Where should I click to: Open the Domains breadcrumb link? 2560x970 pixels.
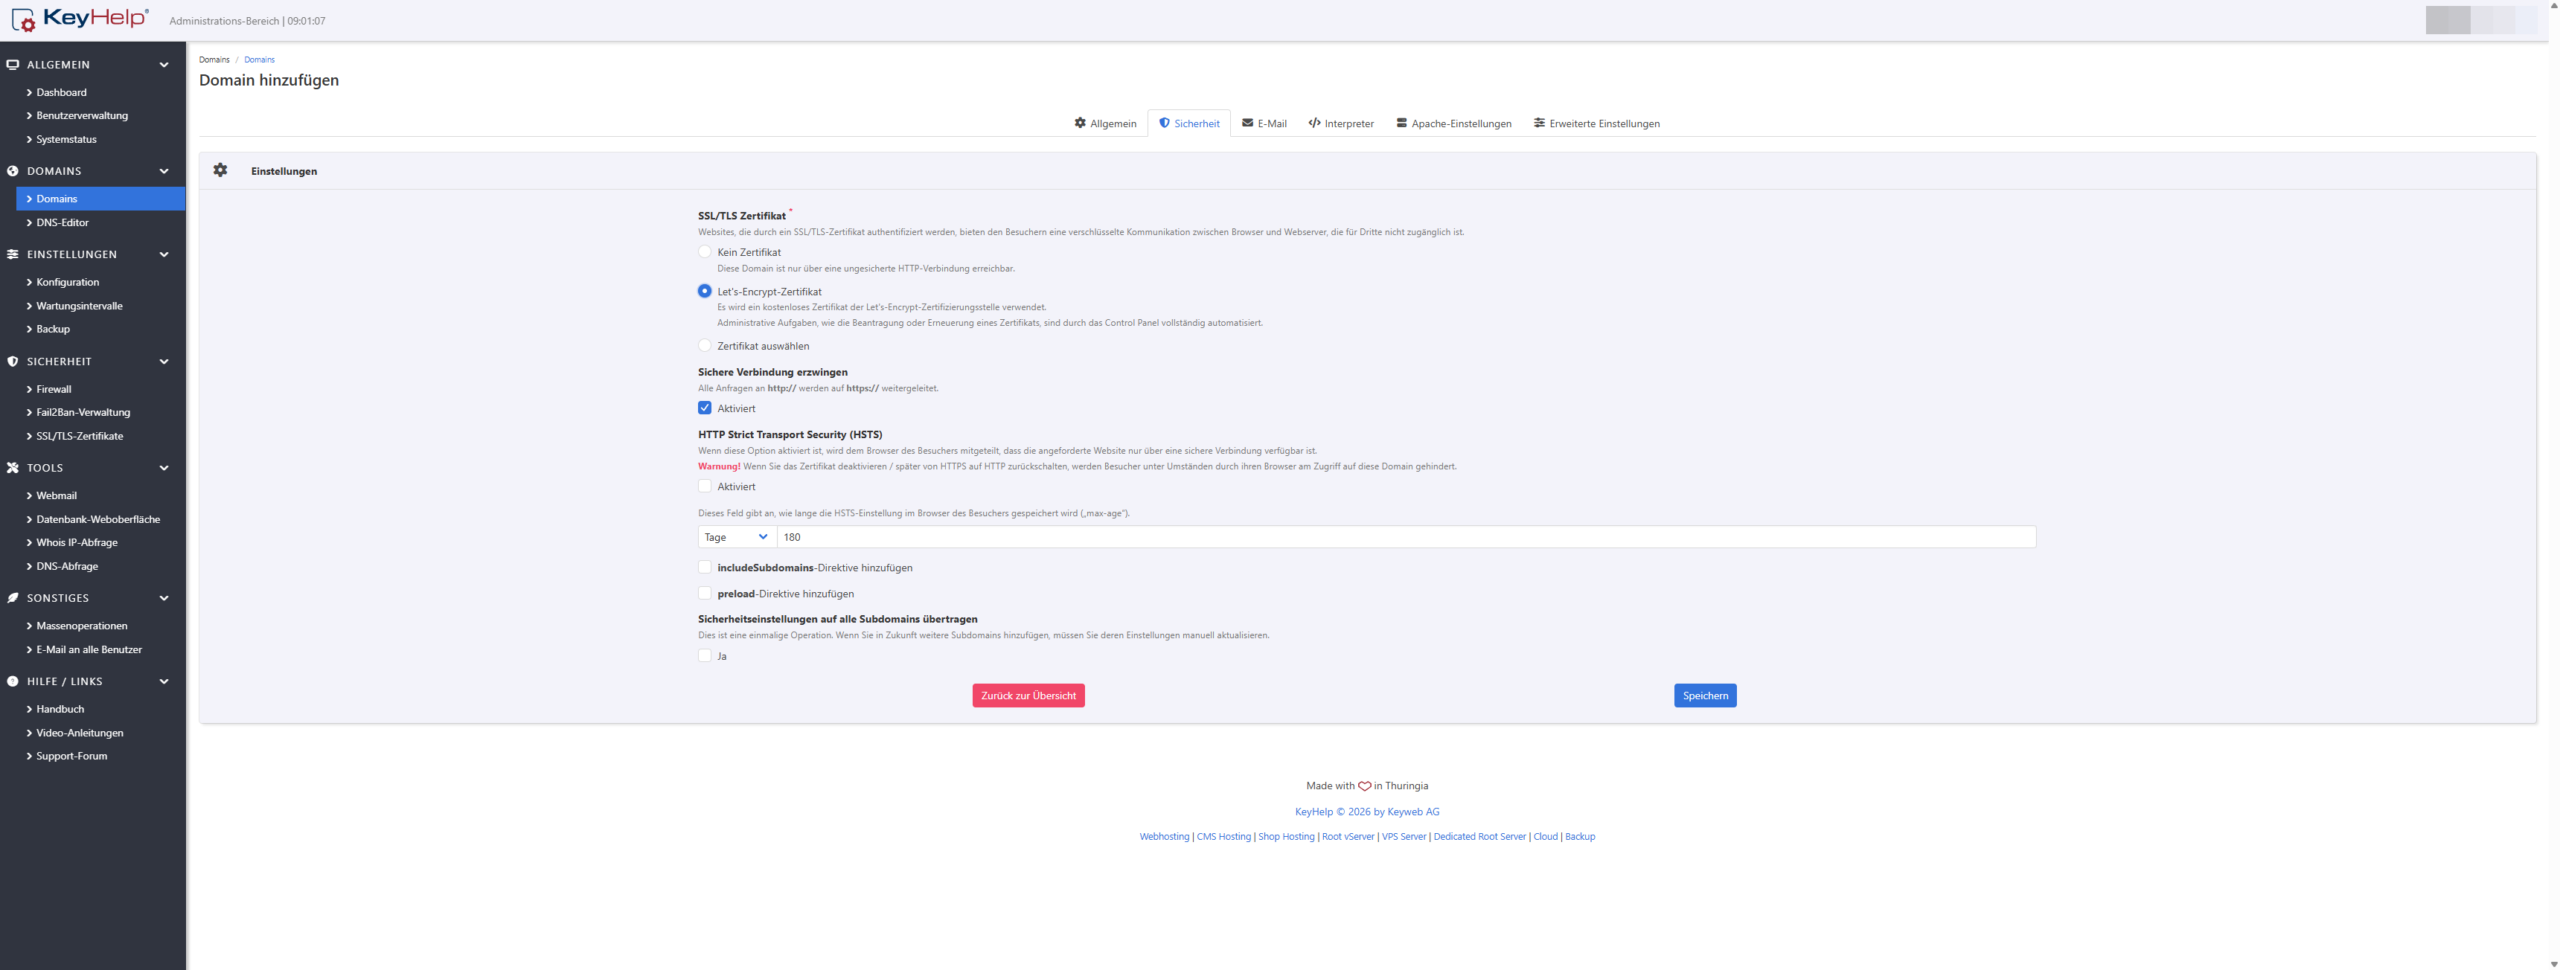coord(259,60)
